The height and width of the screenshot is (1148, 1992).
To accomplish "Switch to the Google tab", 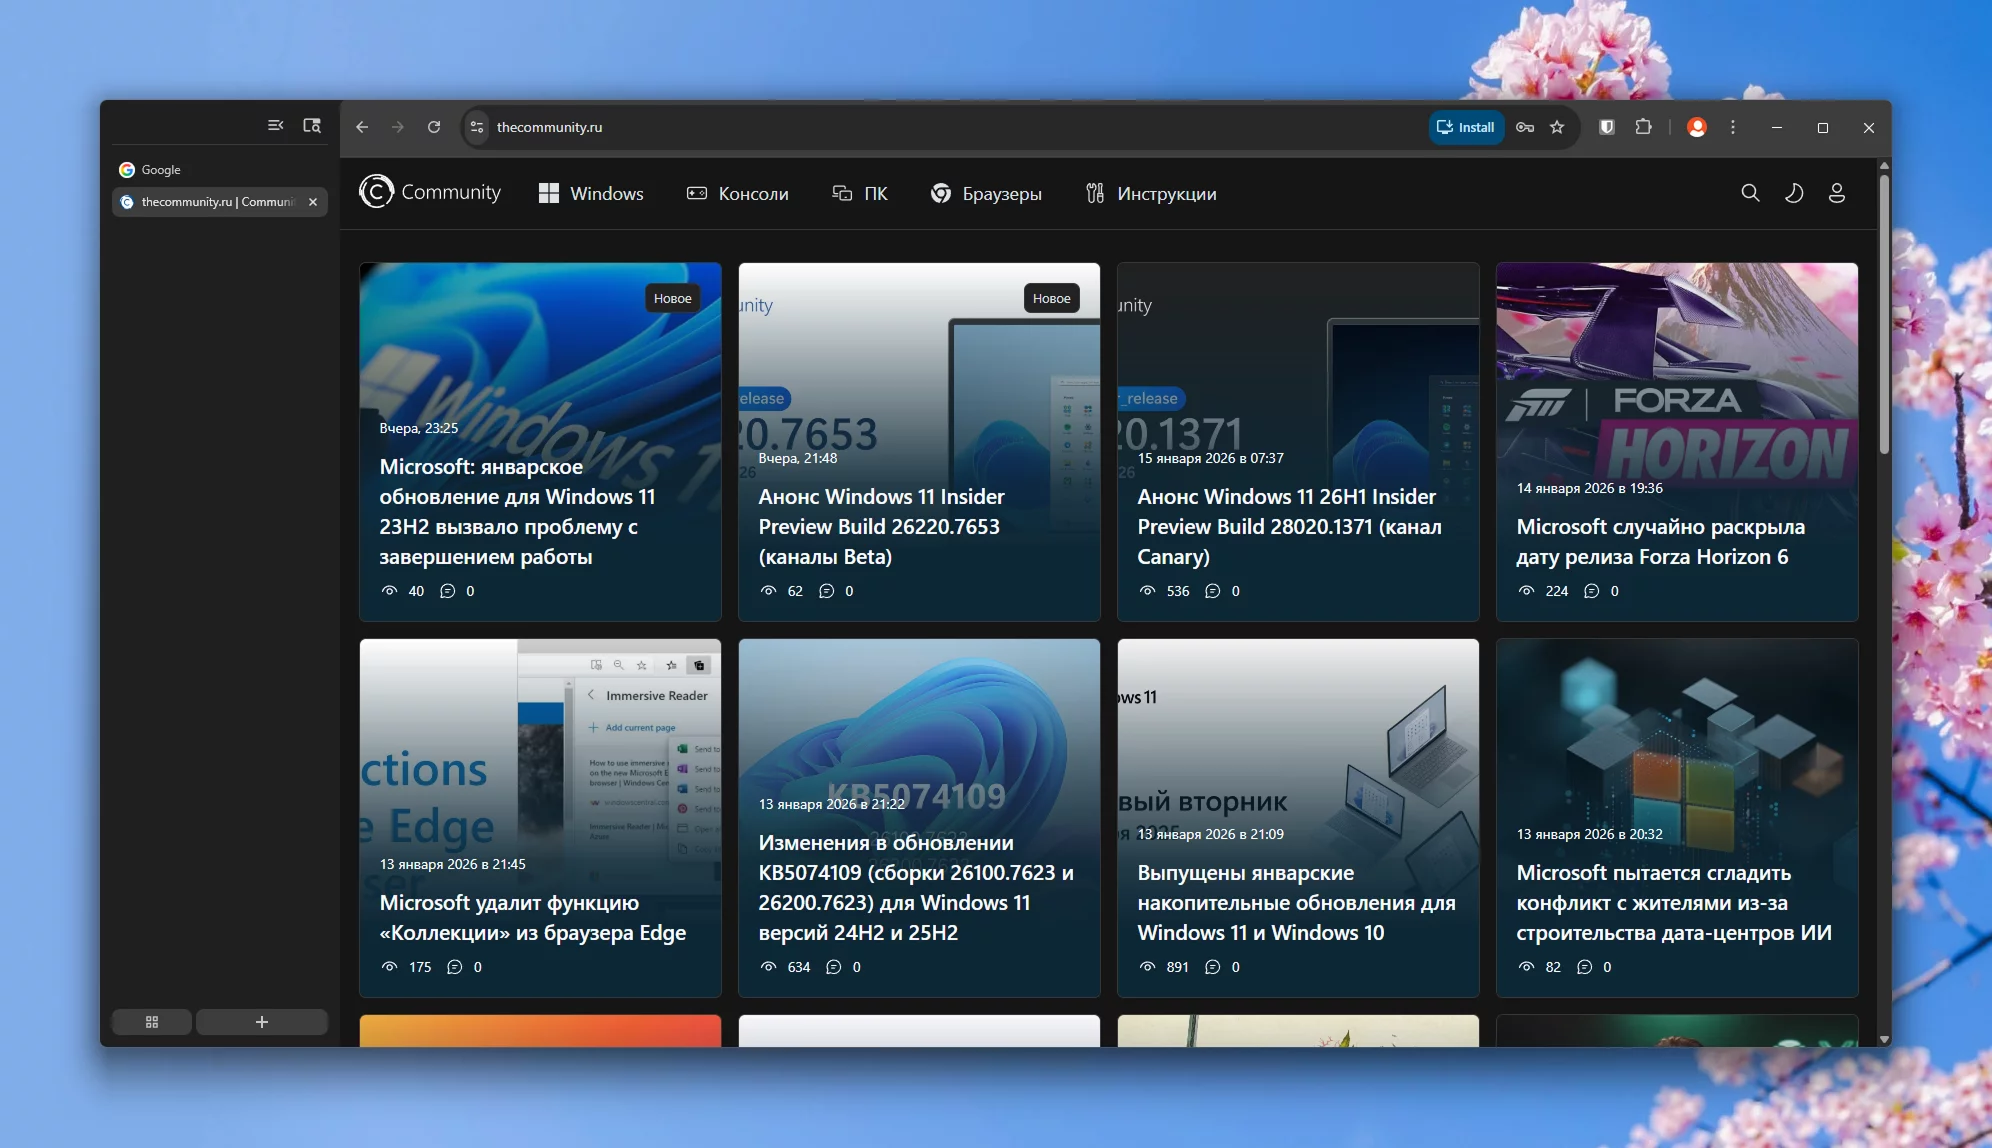I will (x=160, y=170).
